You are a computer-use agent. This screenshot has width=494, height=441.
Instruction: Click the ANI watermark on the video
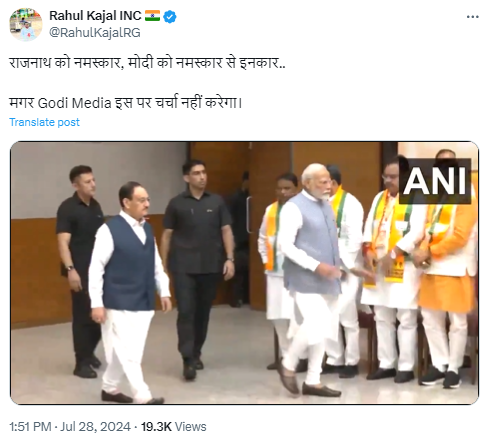(x=435, y=181)
